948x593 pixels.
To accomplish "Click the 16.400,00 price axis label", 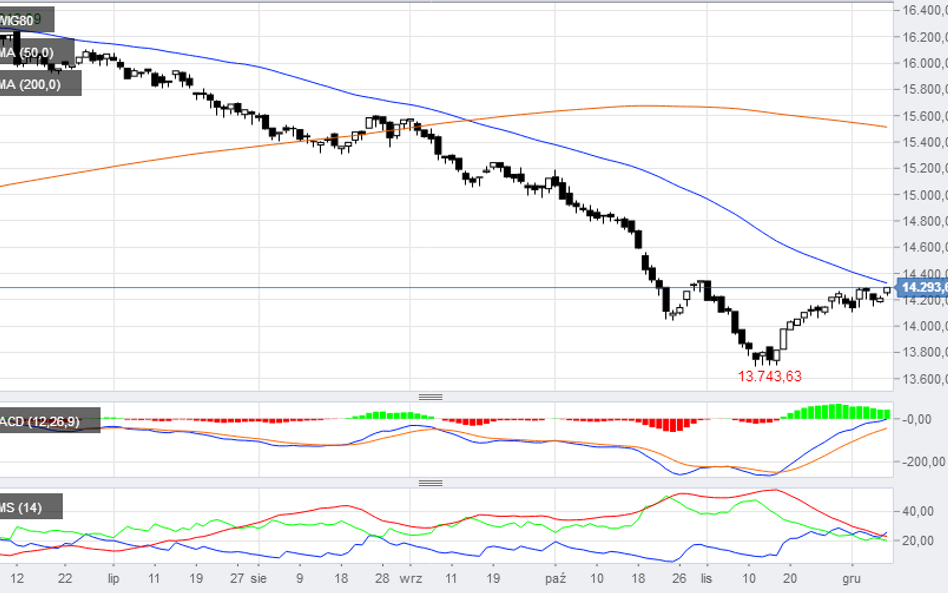I will pyautogui.click(x=924, y=11).
